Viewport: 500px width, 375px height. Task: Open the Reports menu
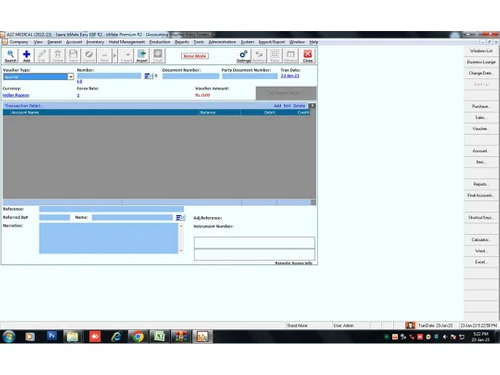point(182,42)
